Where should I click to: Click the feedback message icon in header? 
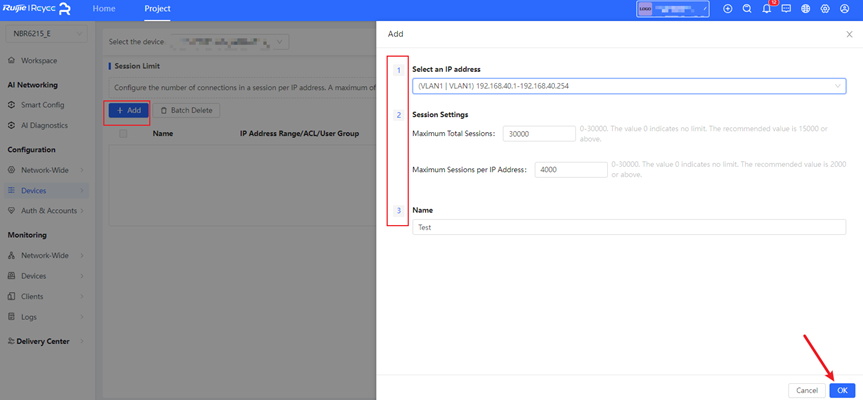786,9
